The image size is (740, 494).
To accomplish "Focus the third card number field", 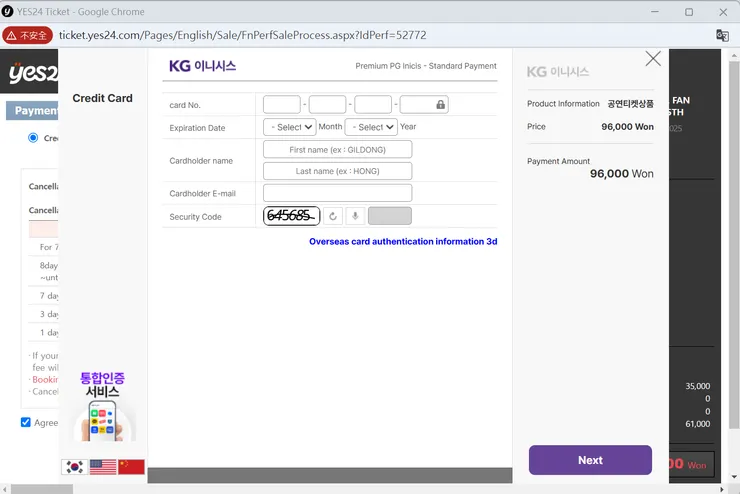I will 373,105.
